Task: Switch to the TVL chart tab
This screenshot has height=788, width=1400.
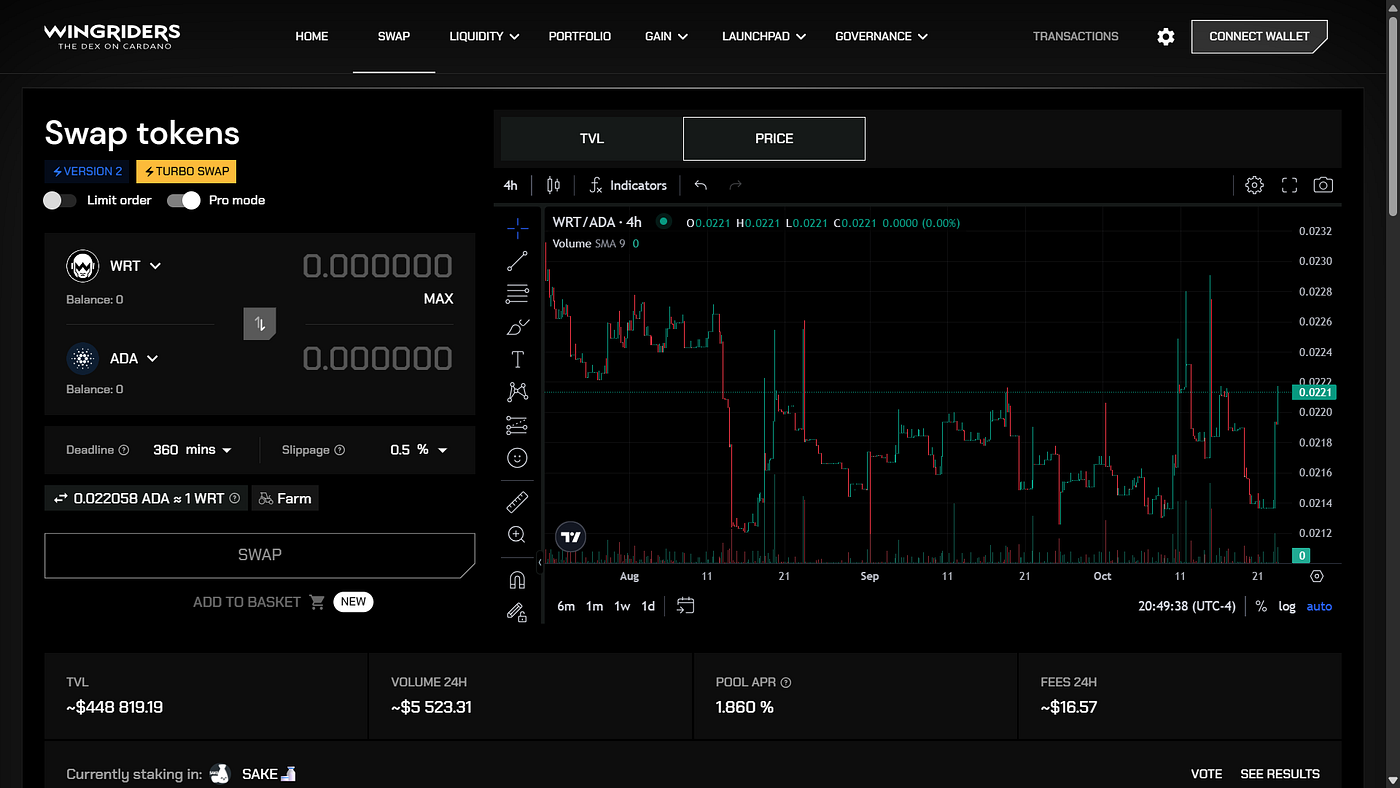Action: [x=592, y=139]
